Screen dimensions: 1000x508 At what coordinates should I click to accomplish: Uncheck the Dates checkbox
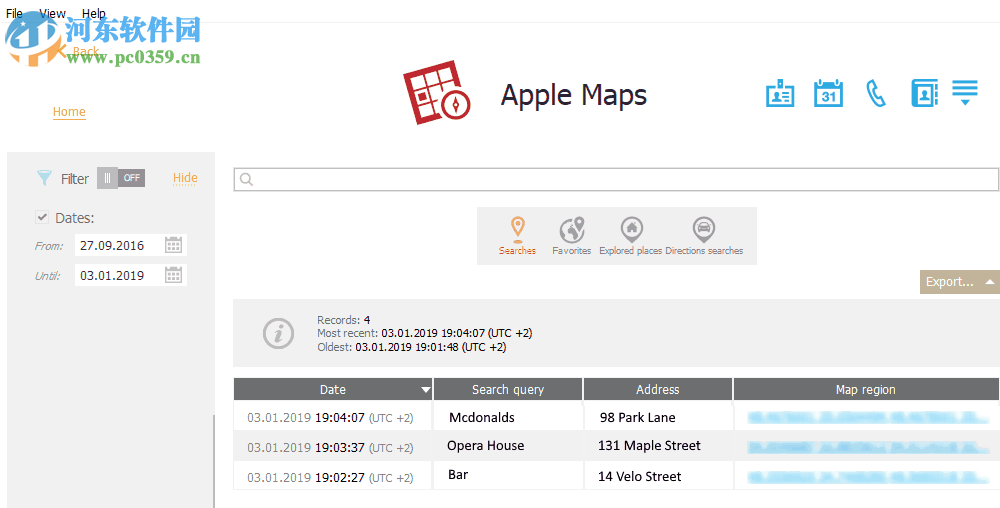point(41,217)
